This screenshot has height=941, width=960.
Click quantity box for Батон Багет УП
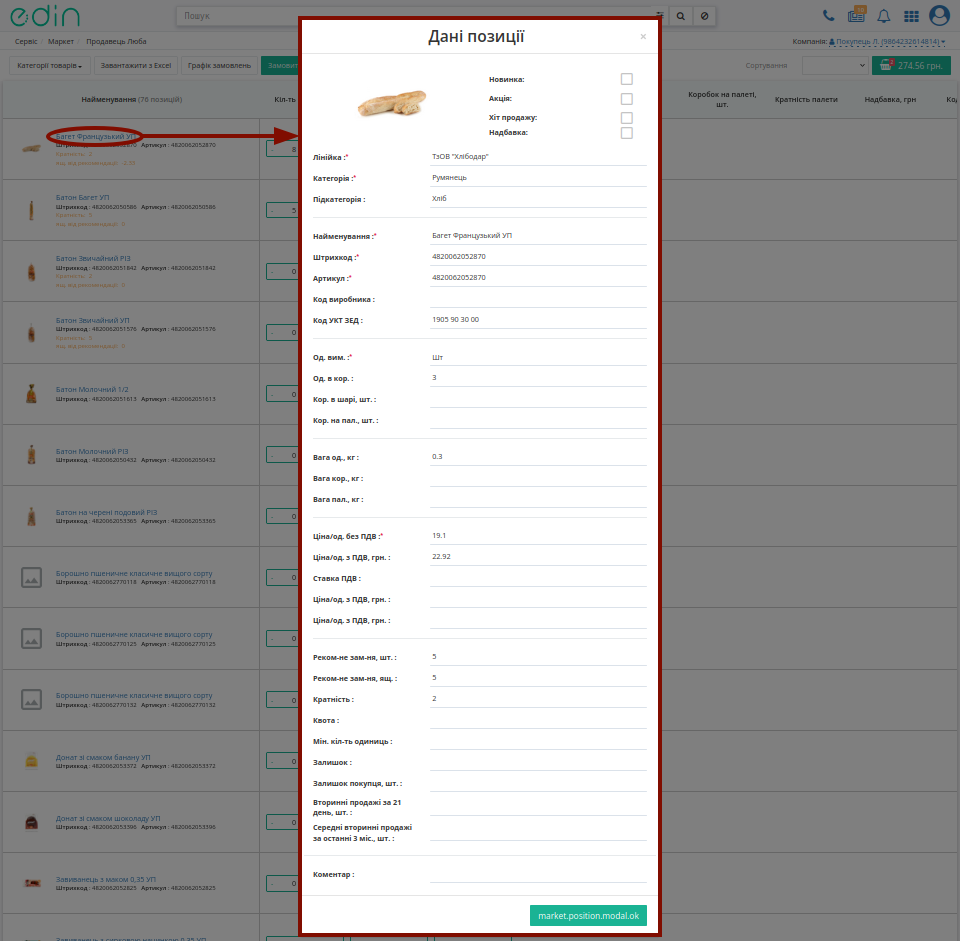point(283,210)
